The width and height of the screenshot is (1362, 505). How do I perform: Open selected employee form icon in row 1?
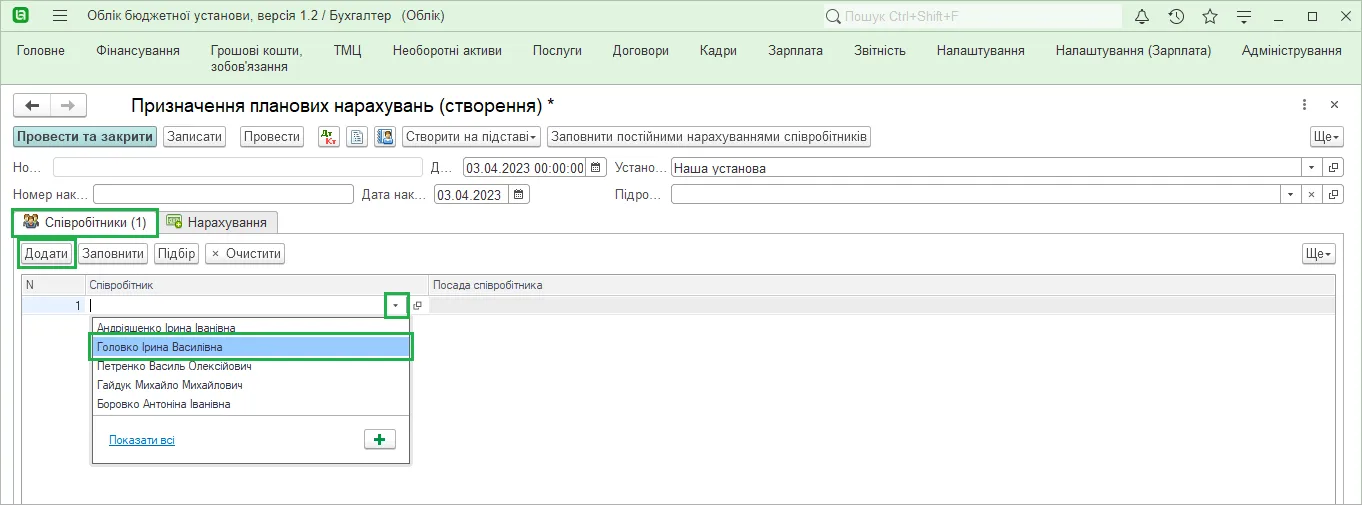tap(418, 306)
